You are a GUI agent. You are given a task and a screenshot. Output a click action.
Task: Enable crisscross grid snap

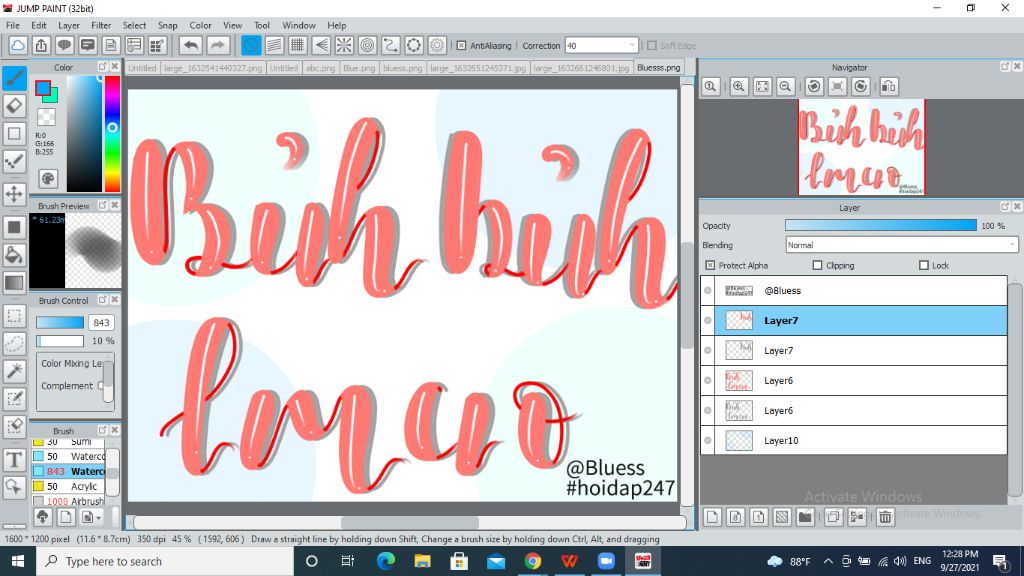[298, 46]
